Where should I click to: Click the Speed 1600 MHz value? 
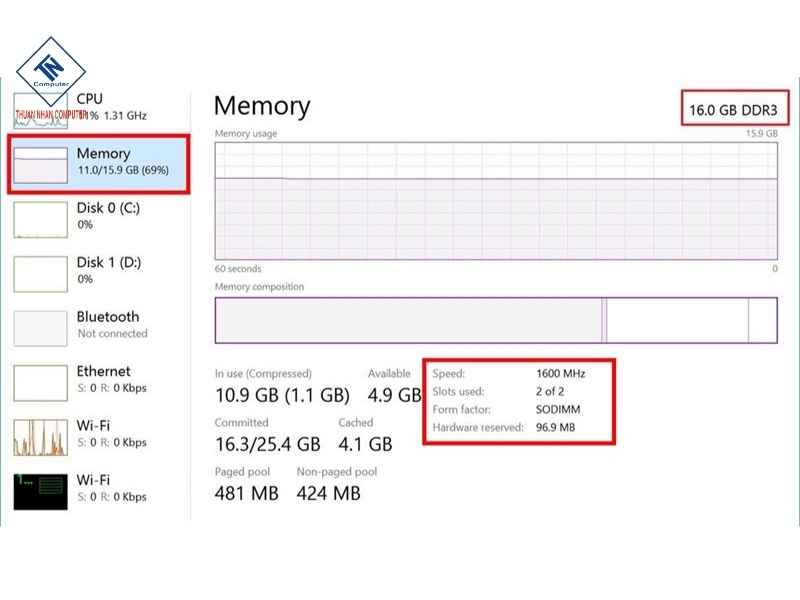560,373
